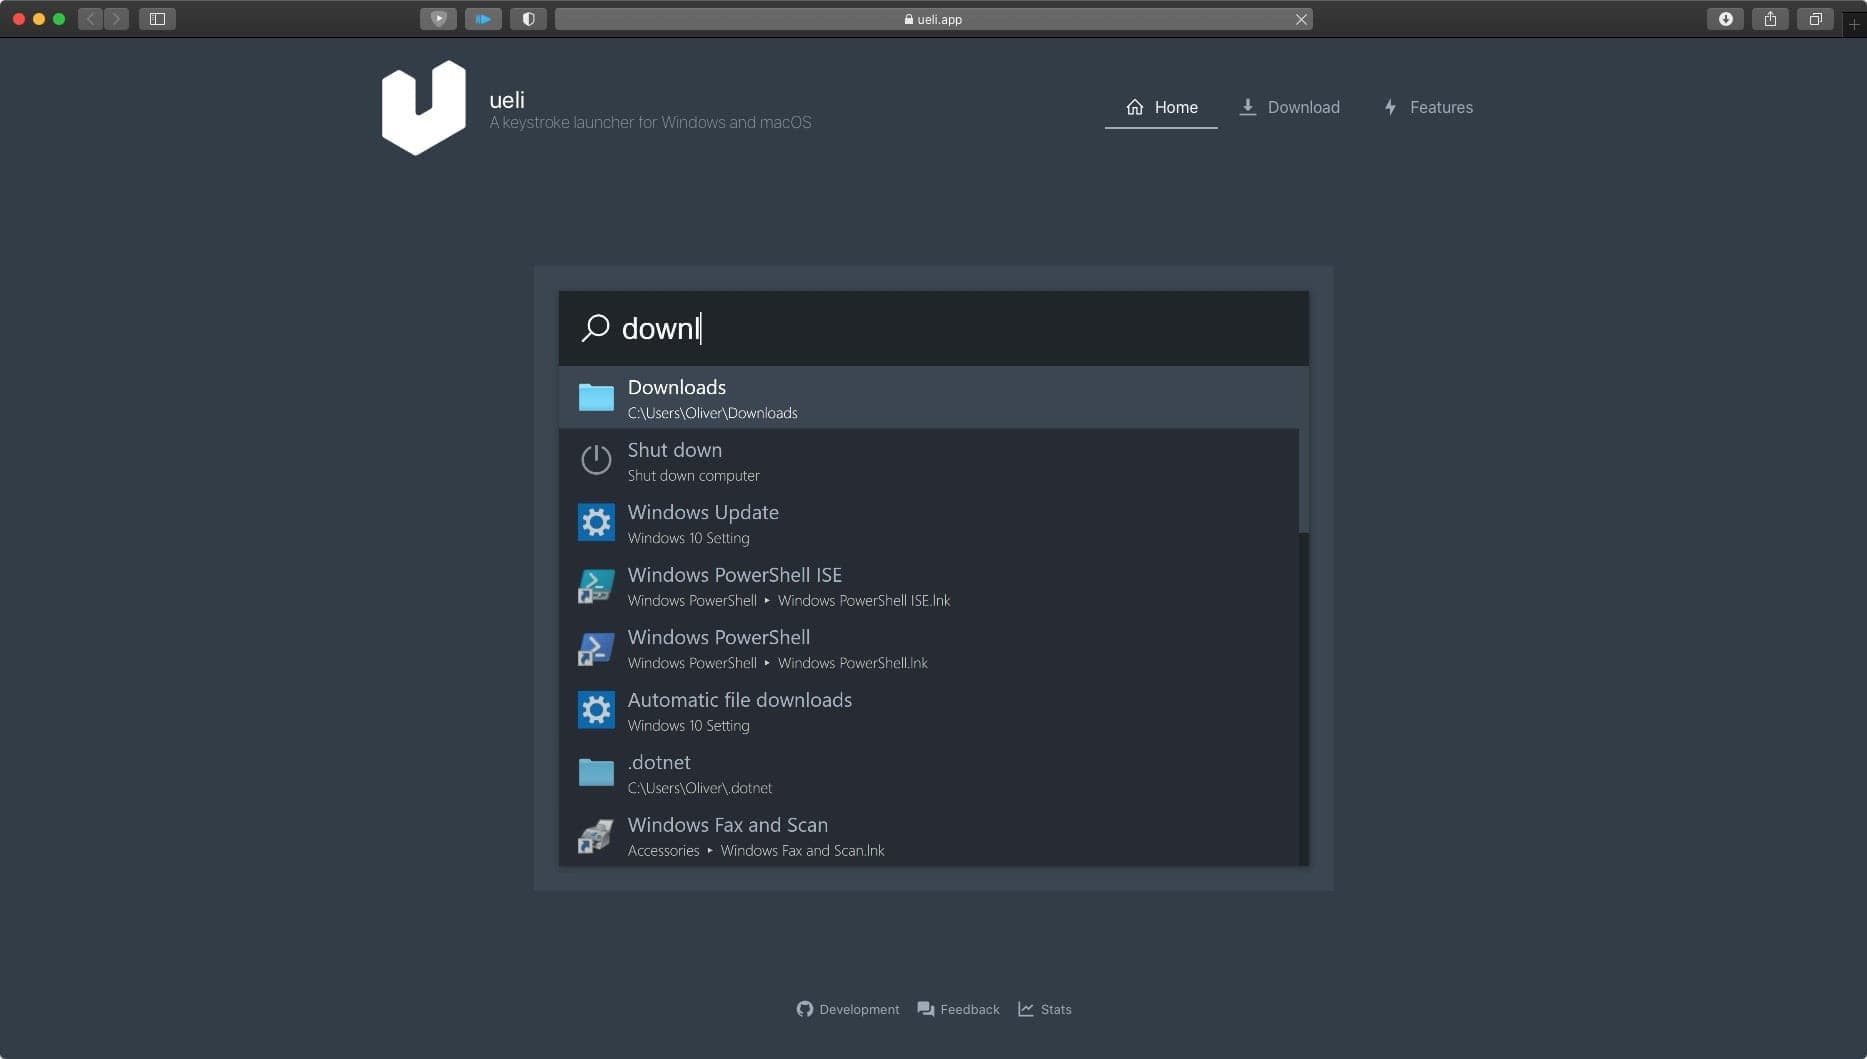Select the Windows PowerShell result title
Screen dimensions: 1867x1059
point(718,637)
